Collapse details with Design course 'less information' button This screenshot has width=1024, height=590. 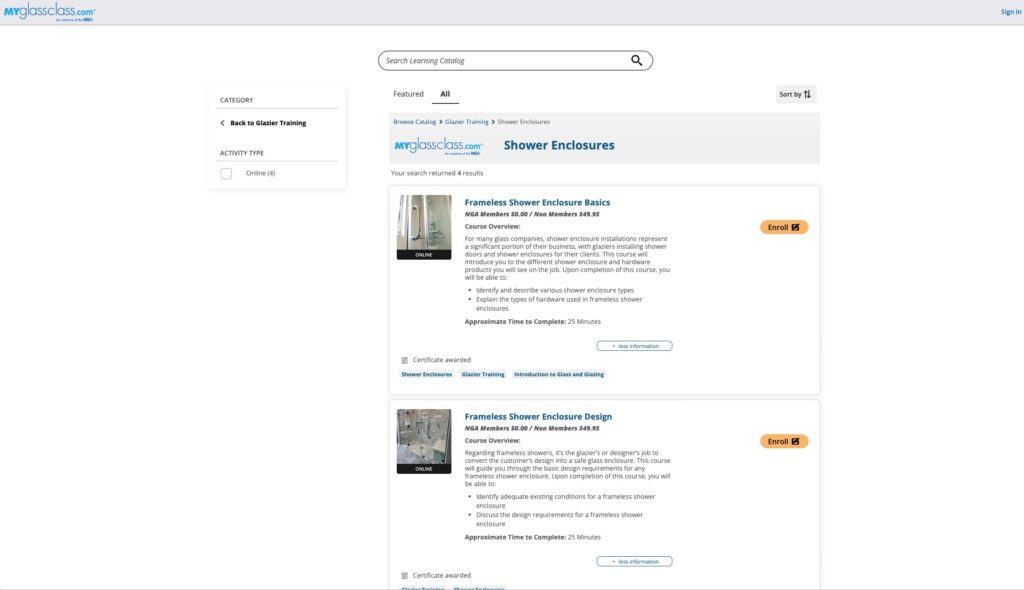pyautogui.click(x=634, y=561)
